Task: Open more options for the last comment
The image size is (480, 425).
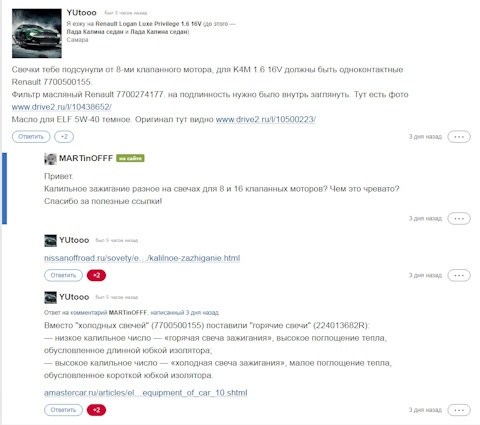Action: coord(459,410)
